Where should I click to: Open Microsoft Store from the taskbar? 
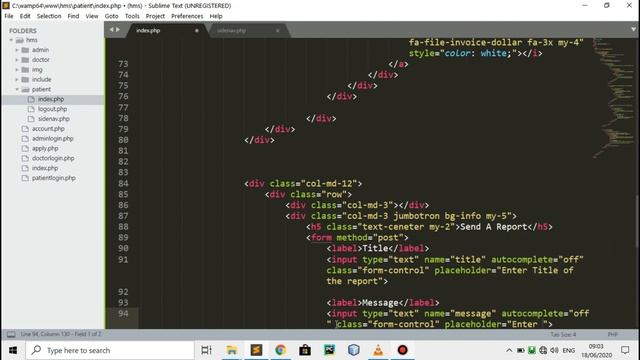coord(305,350)
